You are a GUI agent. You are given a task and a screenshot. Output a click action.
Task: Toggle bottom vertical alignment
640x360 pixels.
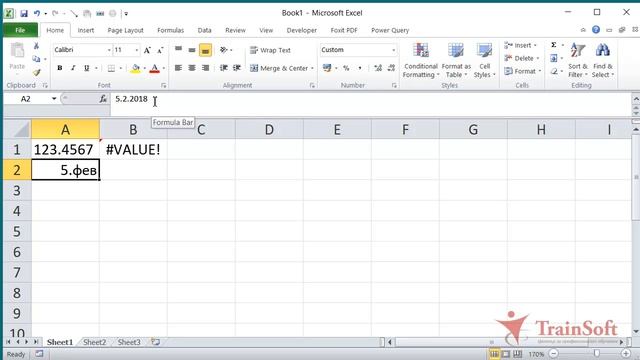[x=205, y=50]
